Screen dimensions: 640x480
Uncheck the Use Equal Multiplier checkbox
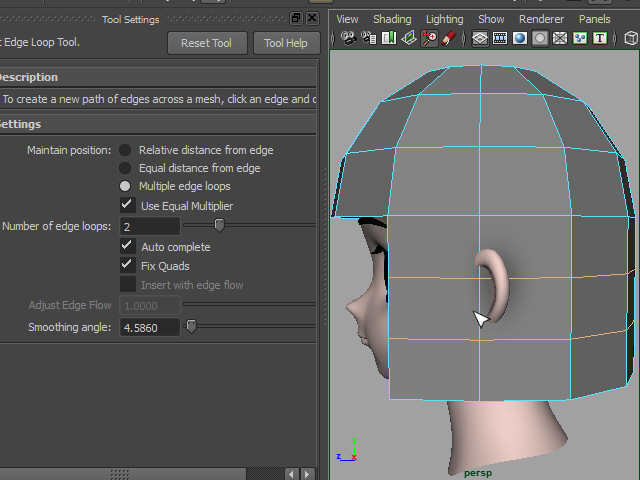coord(127,205)
